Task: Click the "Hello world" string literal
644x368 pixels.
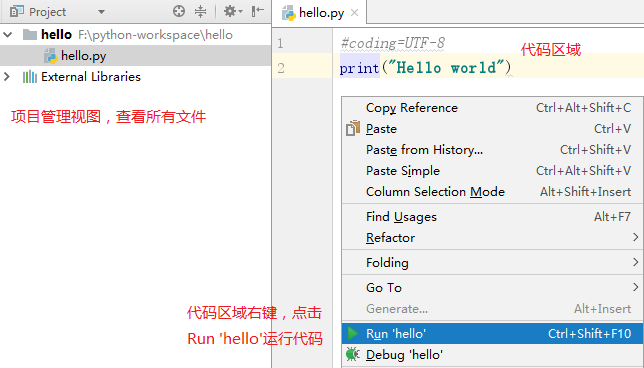Action: point(446,67)
